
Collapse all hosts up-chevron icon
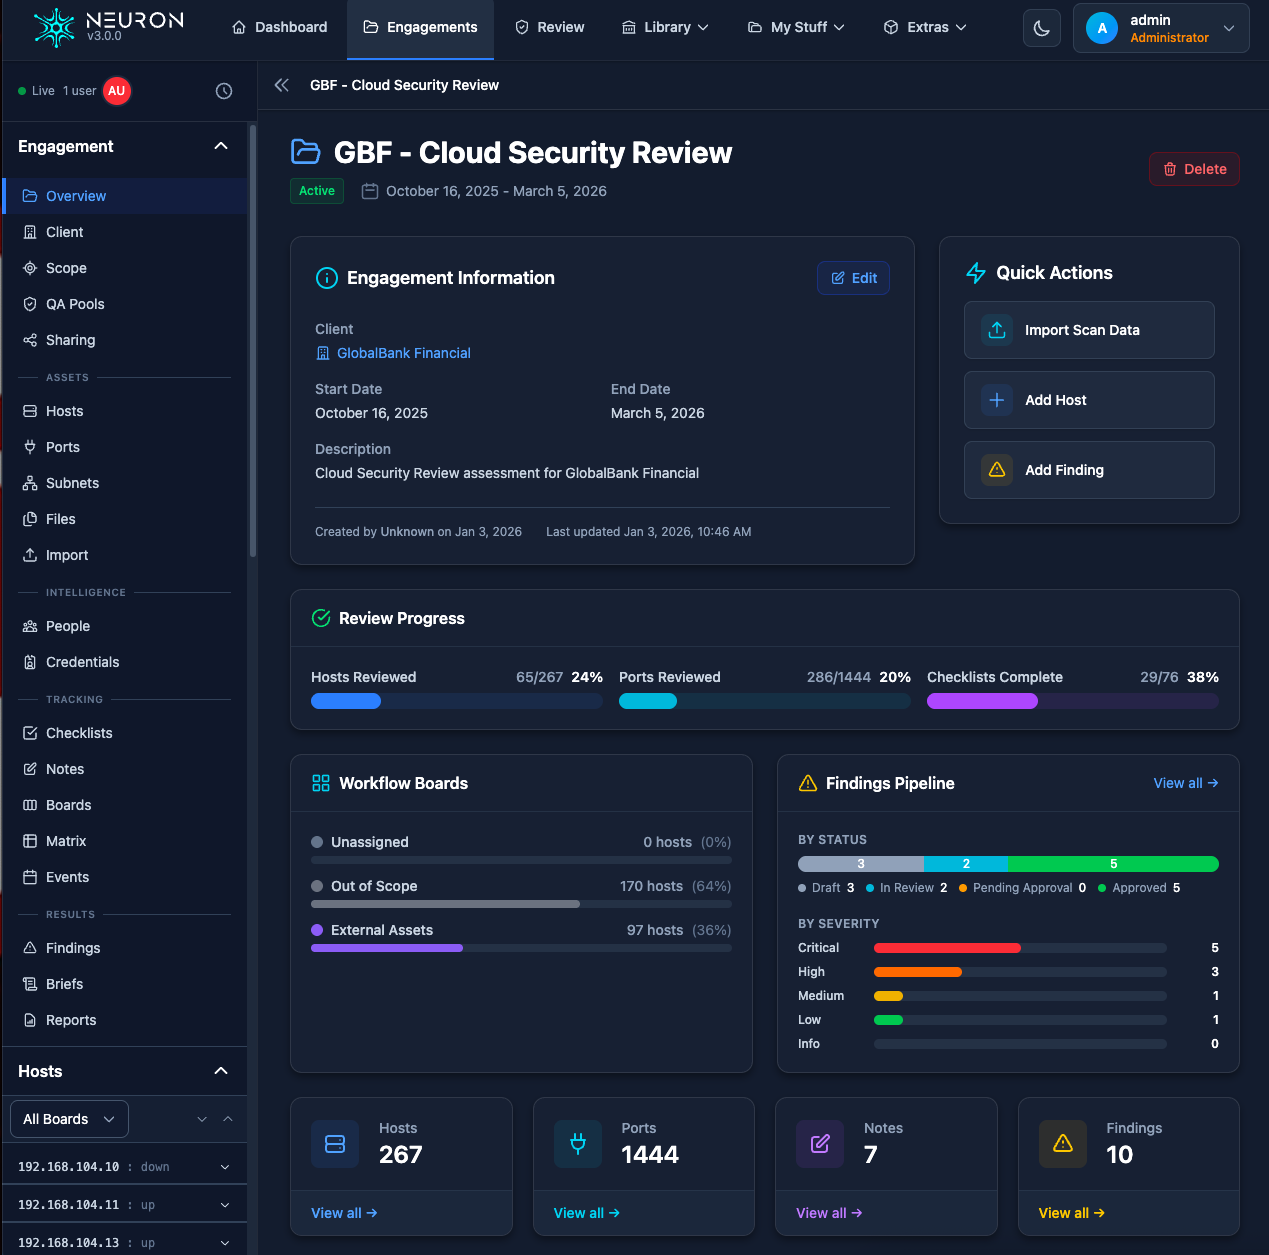[x=228, y=1119]
